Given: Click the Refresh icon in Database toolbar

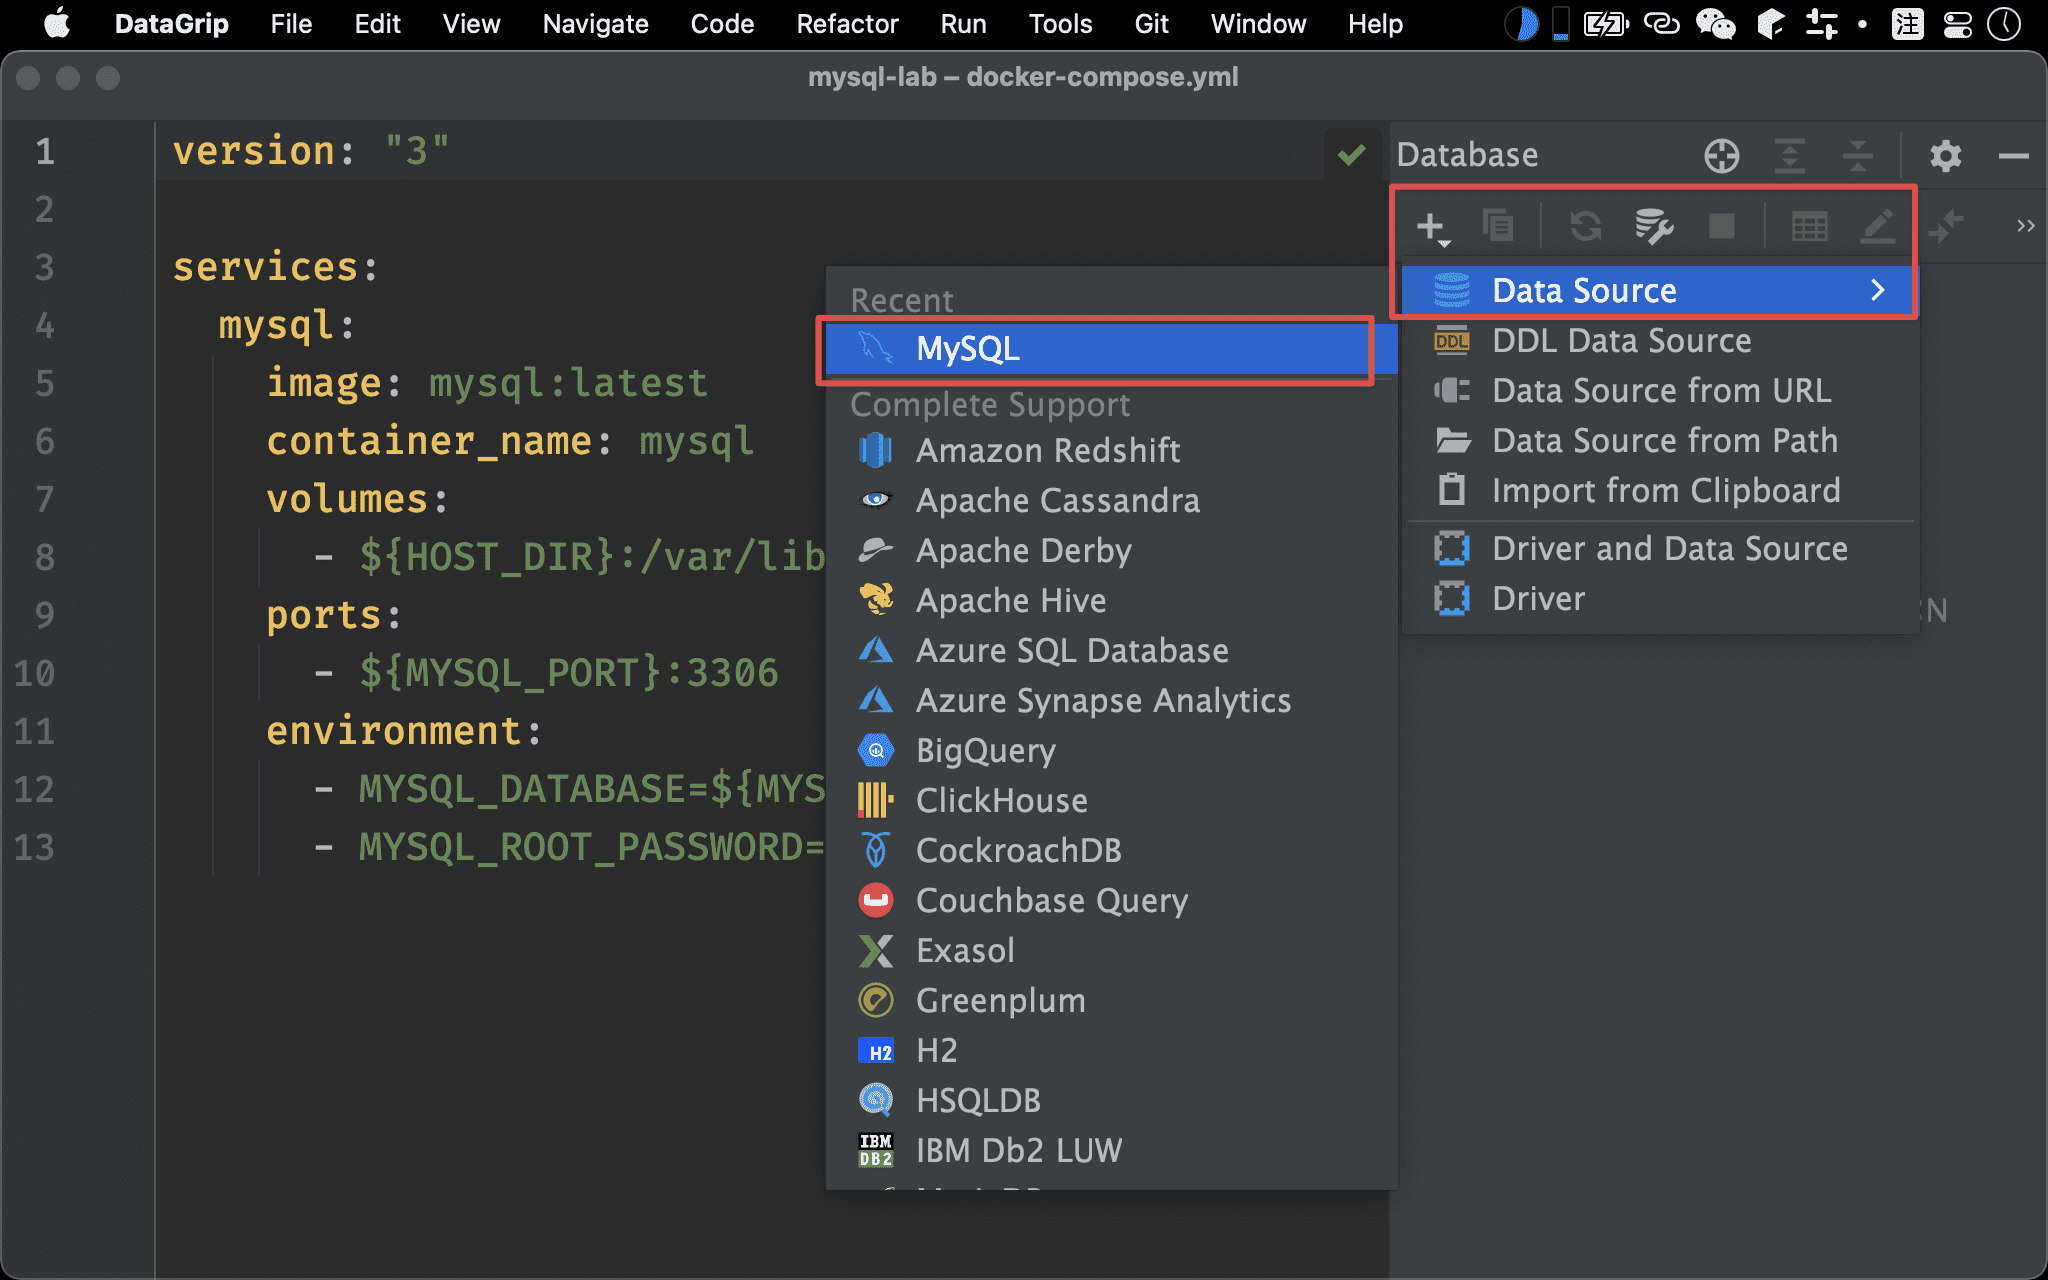Looking at the screenshot, I should [x=1585, y=226].
